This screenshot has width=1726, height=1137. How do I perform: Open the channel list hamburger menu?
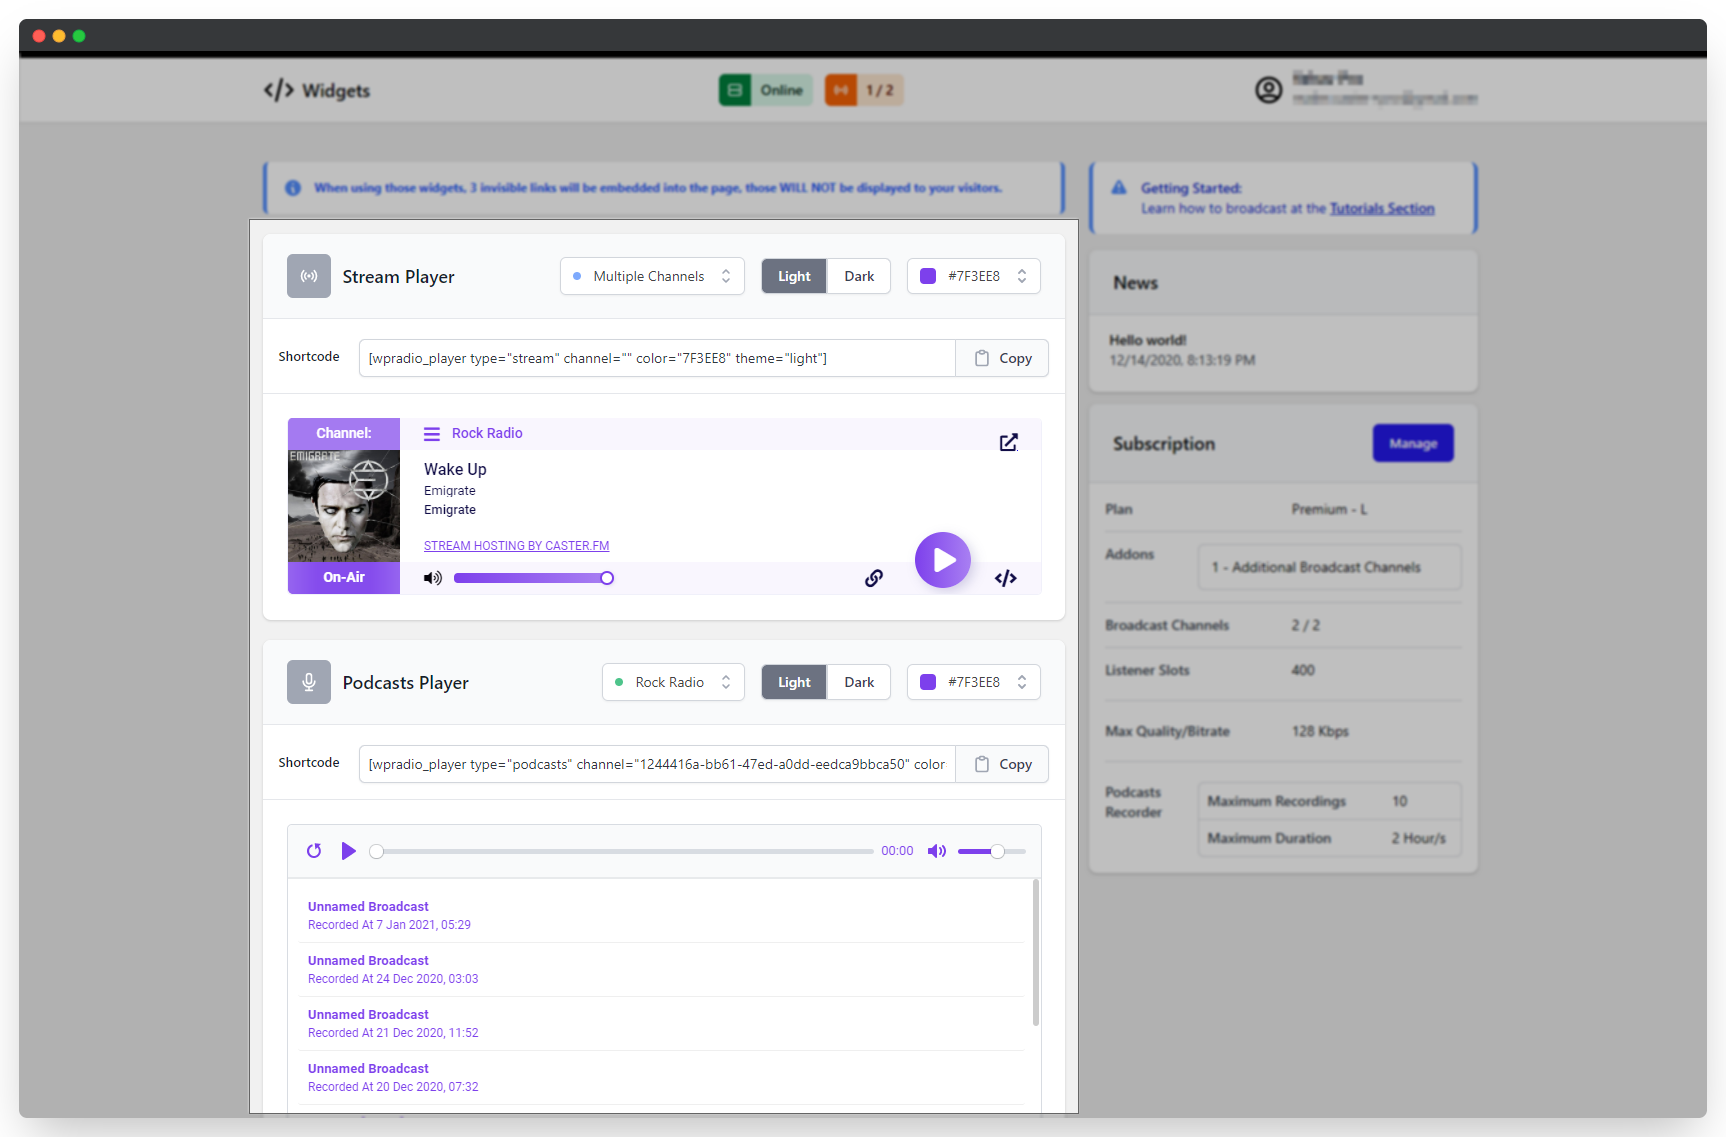[x=432, y=434]
